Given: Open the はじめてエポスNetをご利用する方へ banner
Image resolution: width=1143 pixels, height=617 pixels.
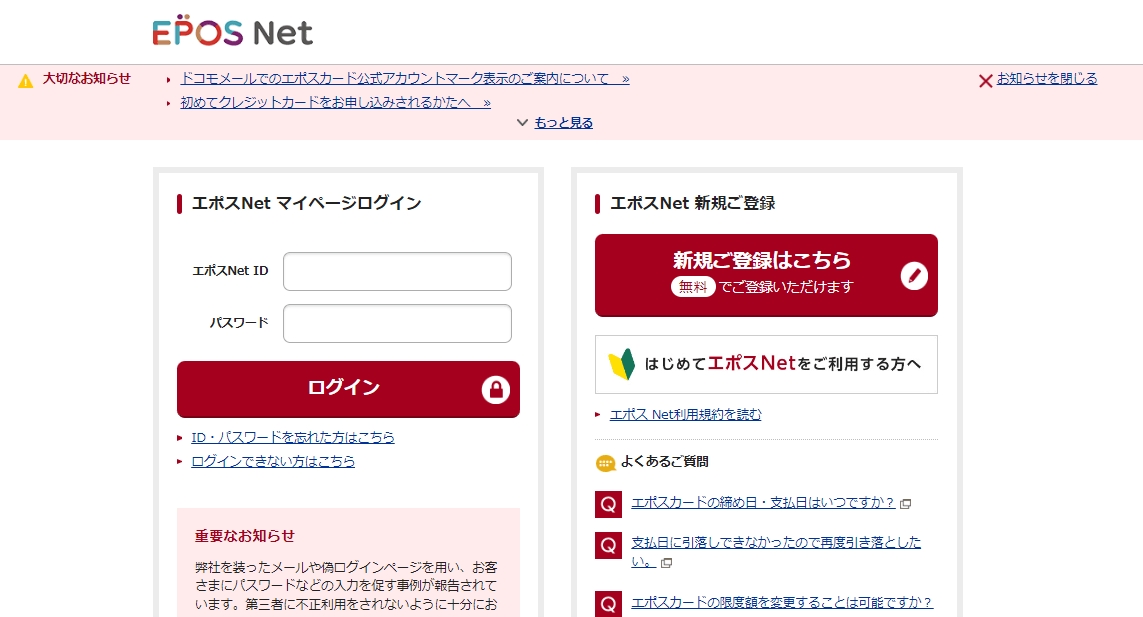Looking at the screenshot, I should tap(766, 364).
